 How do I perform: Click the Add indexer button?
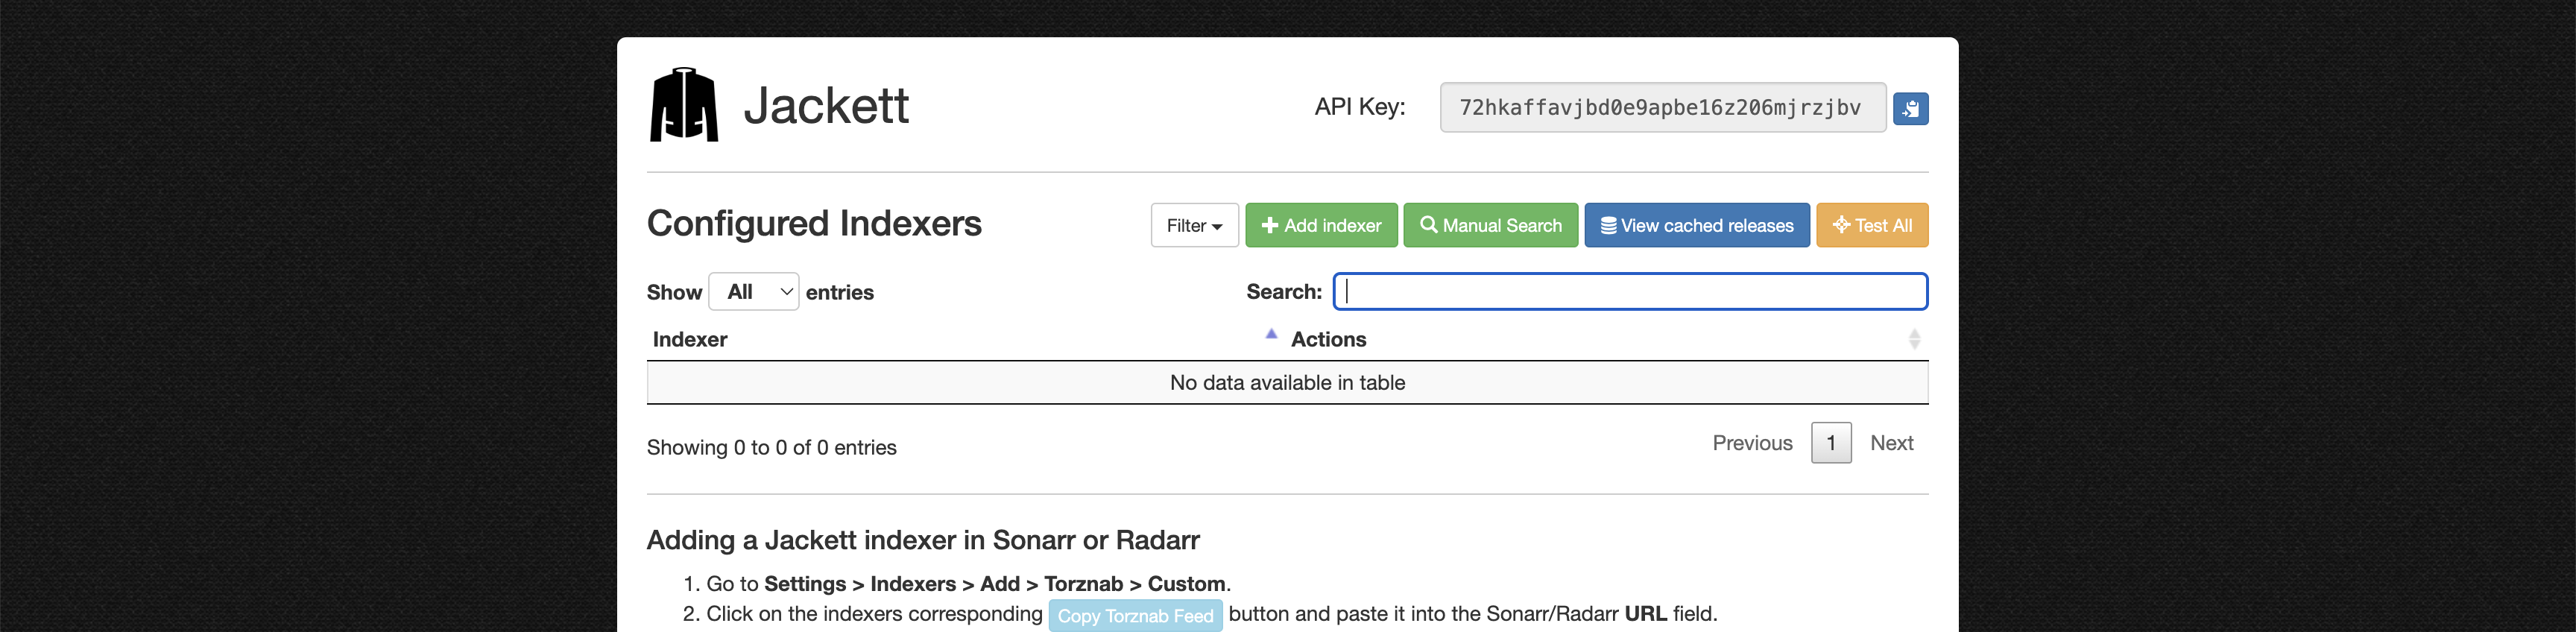pos(1320,226)
